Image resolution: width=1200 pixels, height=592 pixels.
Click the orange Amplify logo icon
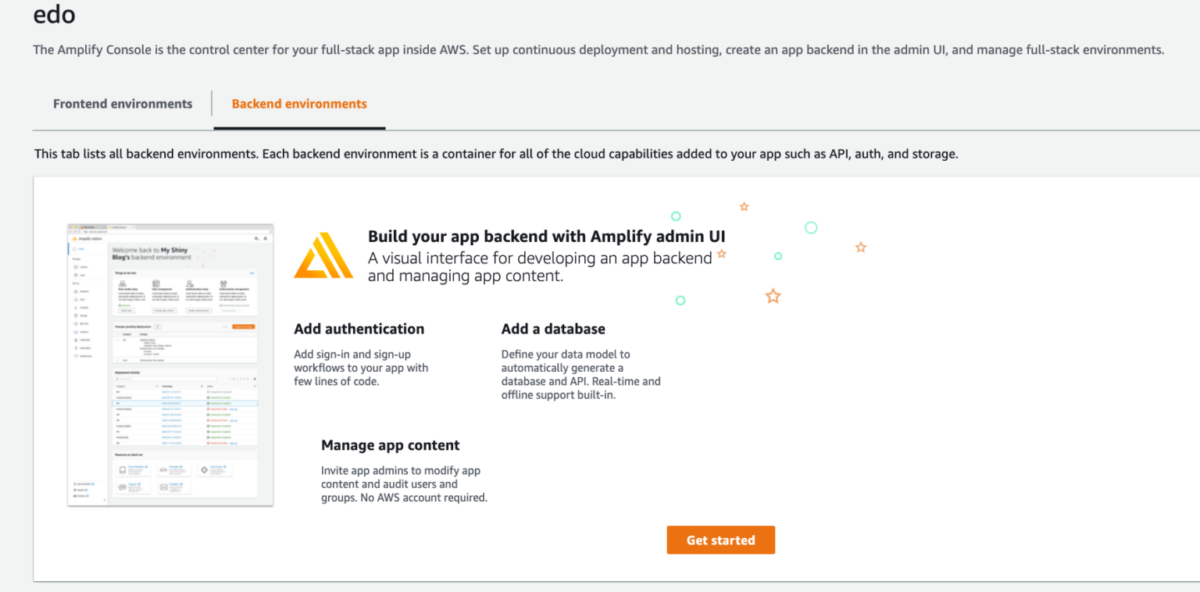pos(323,256)
